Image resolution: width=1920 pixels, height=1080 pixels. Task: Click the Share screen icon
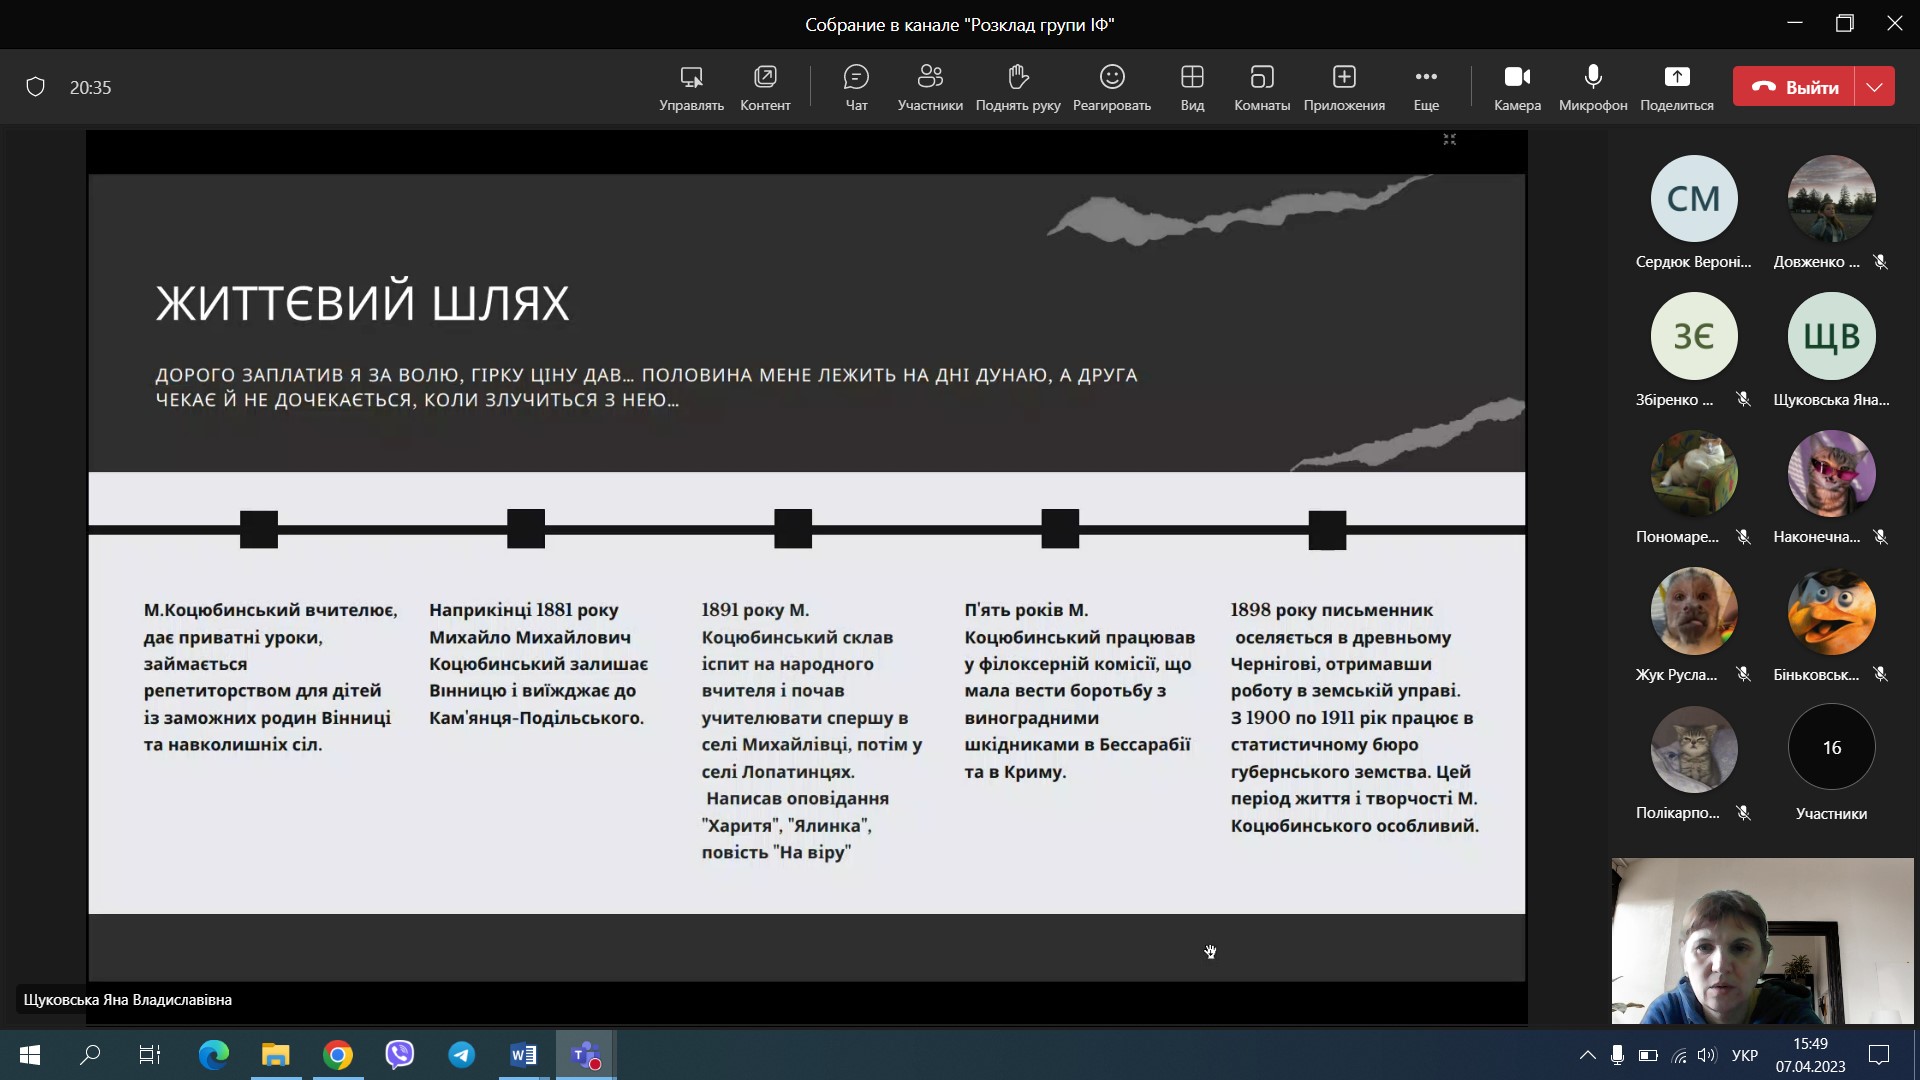click(x=1676, y=78)
